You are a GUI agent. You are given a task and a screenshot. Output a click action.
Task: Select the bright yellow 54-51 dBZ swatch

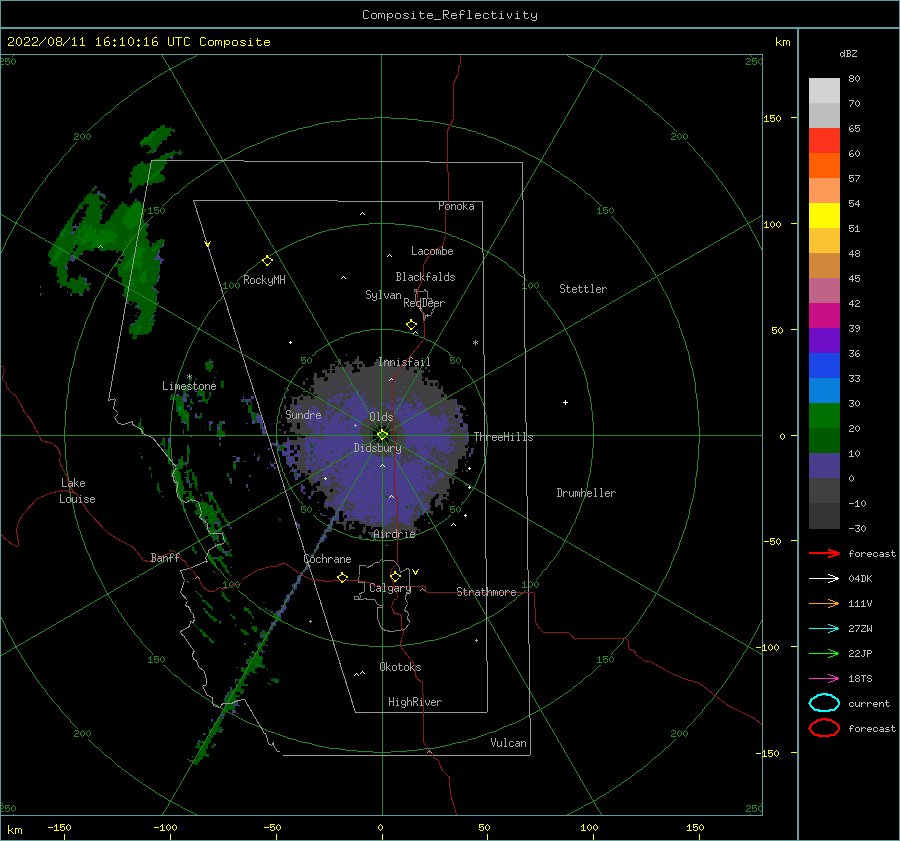tap(824, 216)
